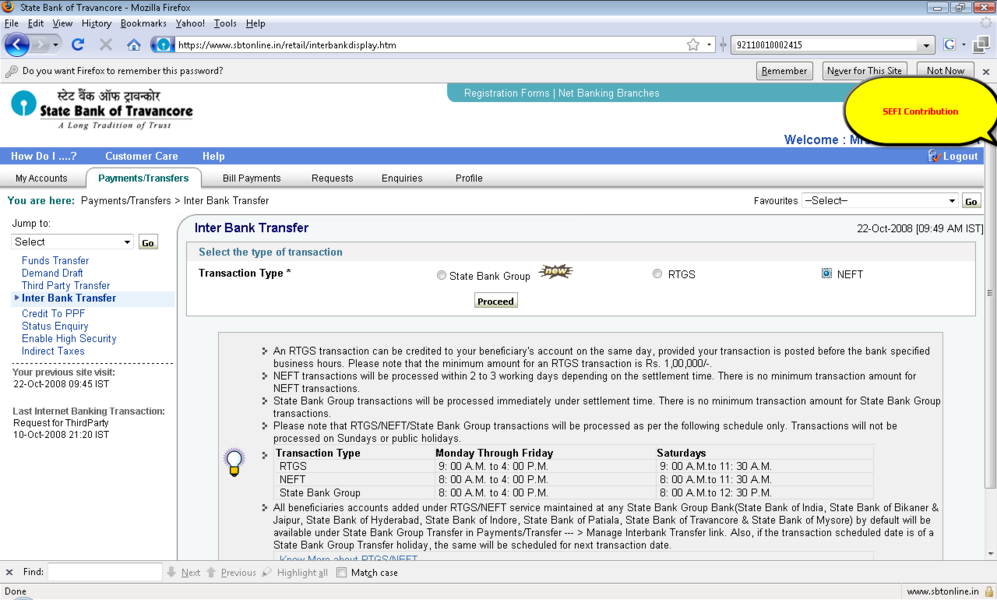Switch to the Bill Payments tab
The width and height of the screenshot is (997, 600).
pyautogui.click(x=251, y=178)
